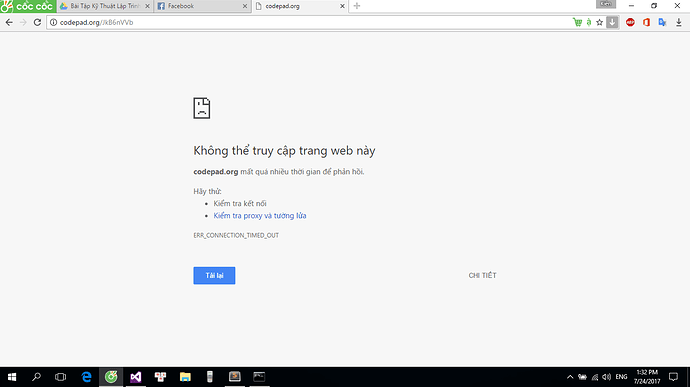The height and width of the screenshot is (387, 690).
Task: Reload the page using the refresh icon
Action: click(37, 22)
